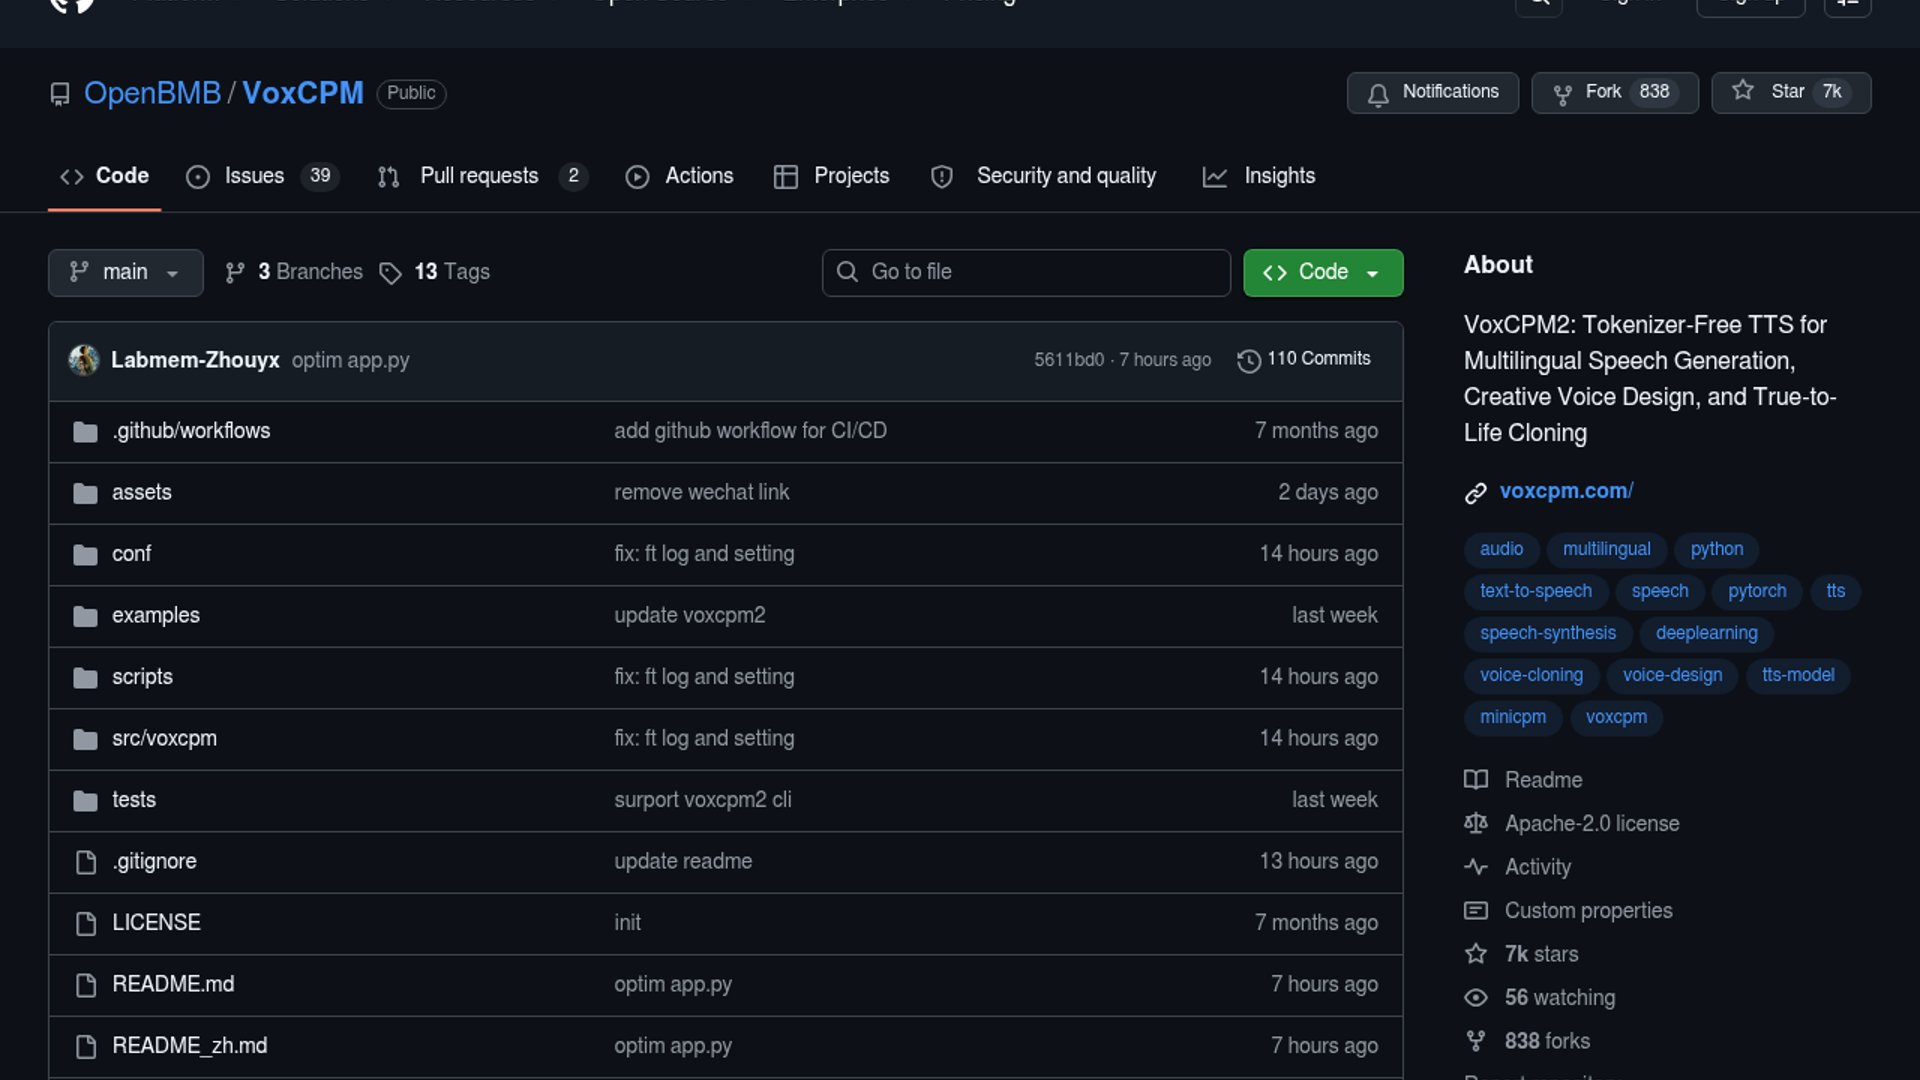Click the Activity pulse icon

pyautogui.click(x=1476, y=867)
